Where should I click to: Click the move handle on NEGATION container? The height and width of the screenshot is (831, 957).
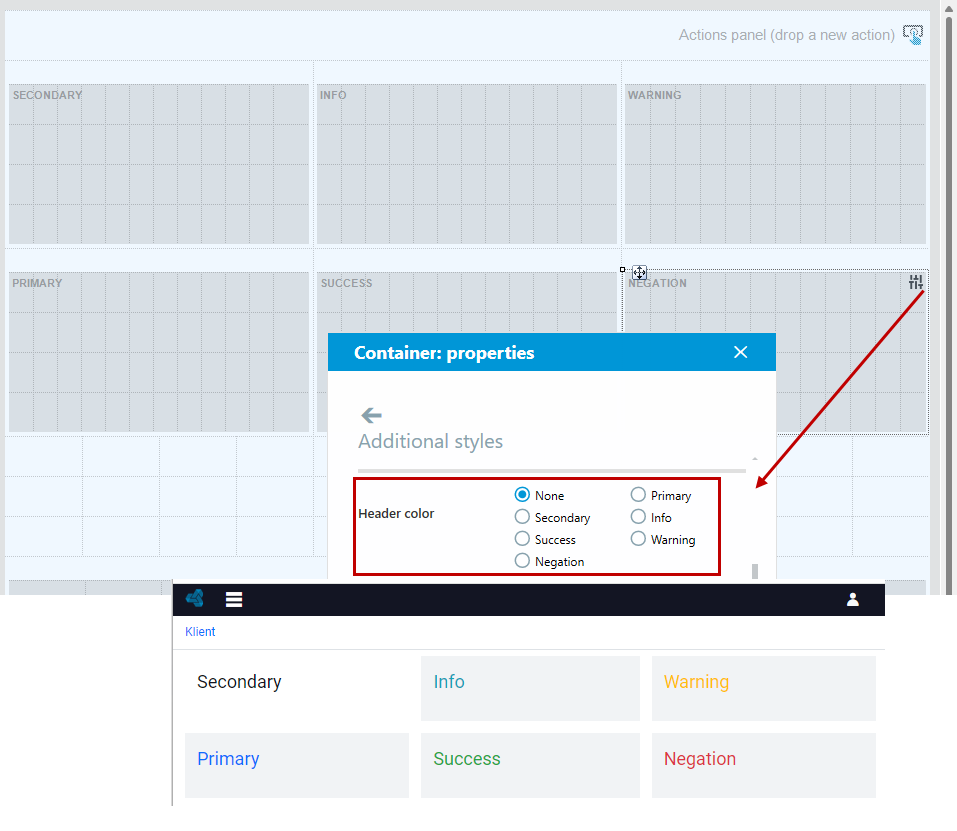pos(640,272)
